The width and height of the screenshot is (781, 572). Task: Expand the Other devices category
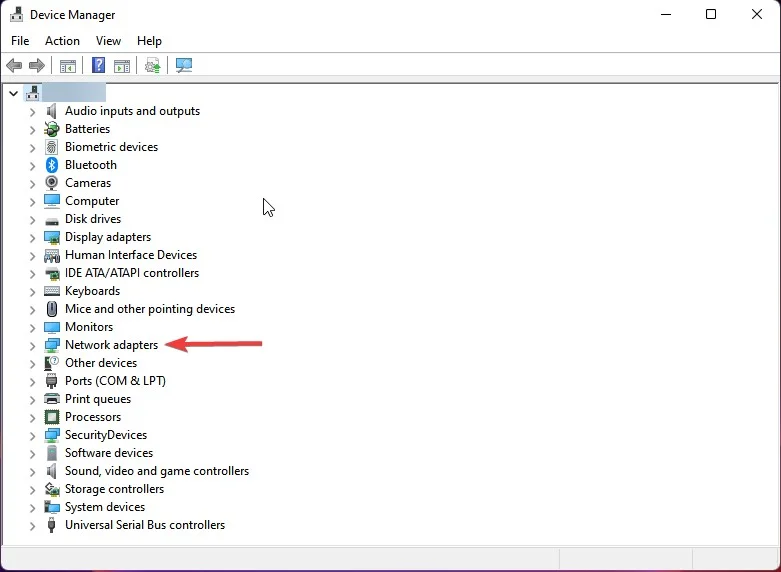[32, 364]
